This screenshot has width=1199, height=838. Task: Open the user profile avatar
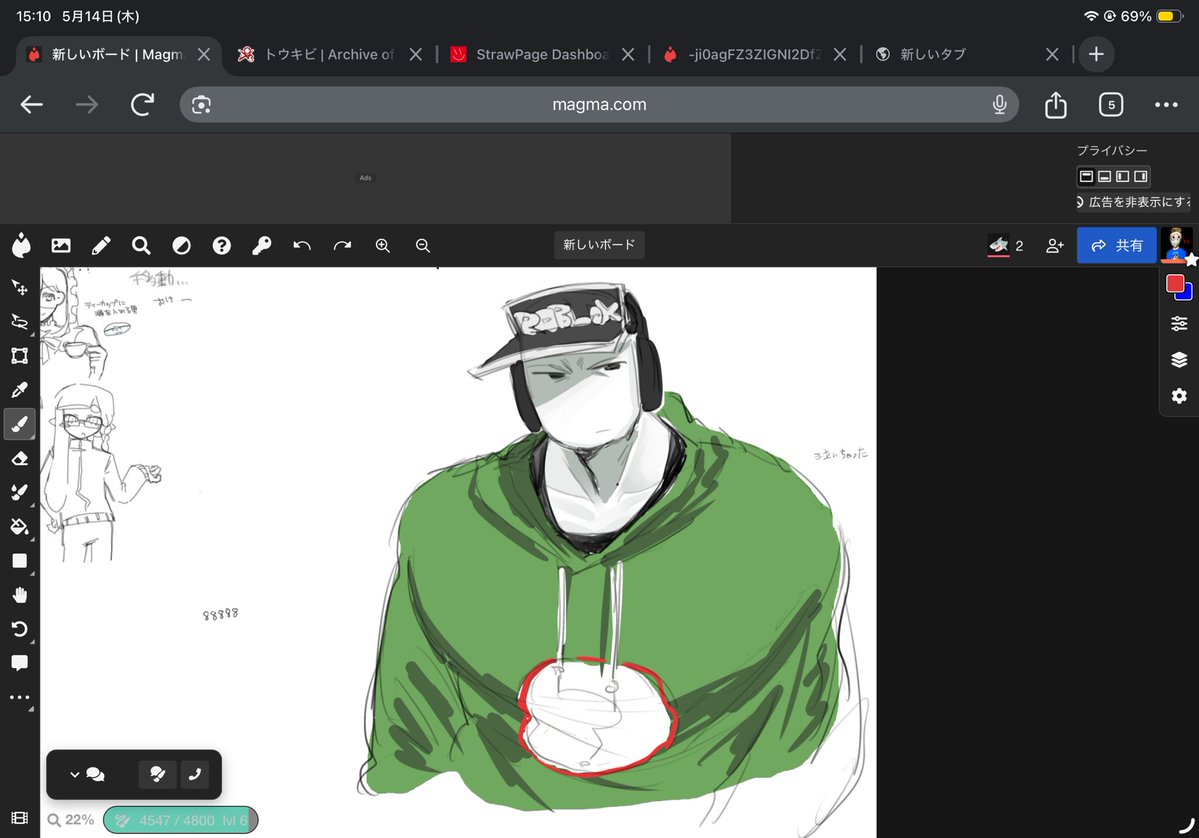[1176, 245]
